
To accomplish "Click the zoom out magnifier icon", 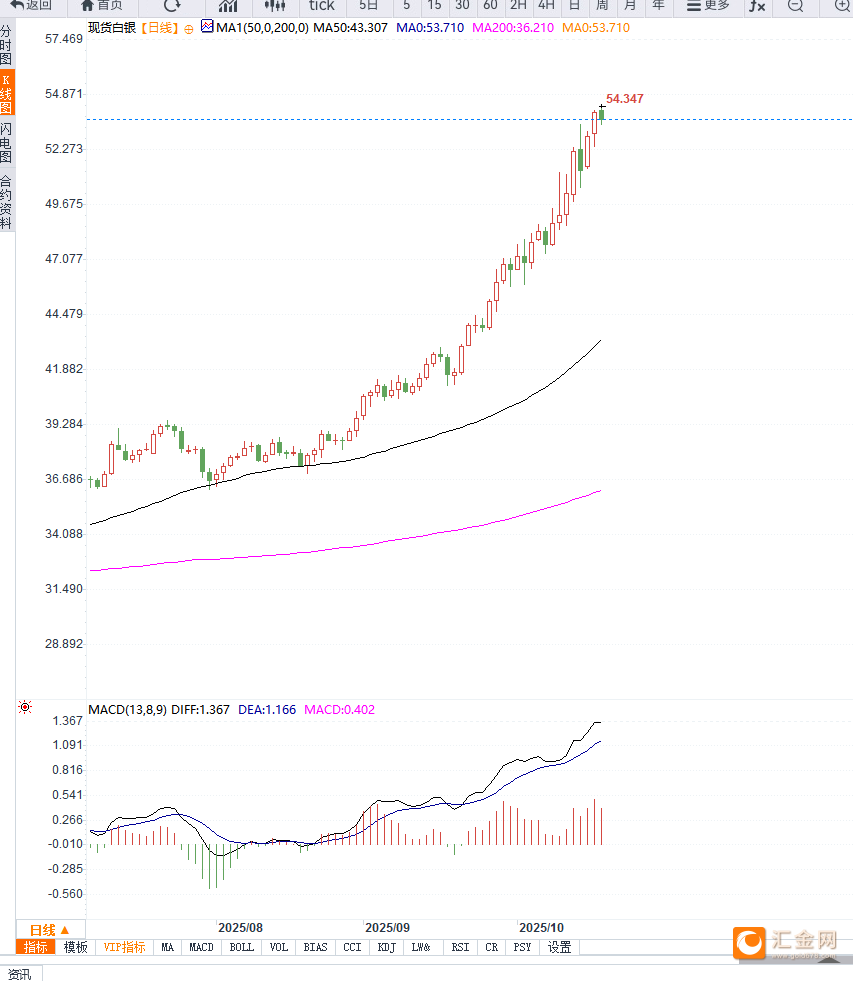I will click(x=795, y=6).
